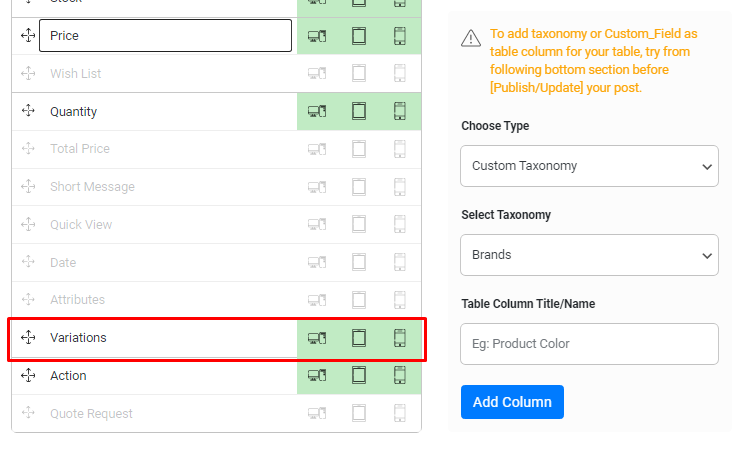Image resolution: width=749 pixels, height=453 pixels.
Task: Toggle mobile visibility for Attributes column
Action: (x=400, y=300)
